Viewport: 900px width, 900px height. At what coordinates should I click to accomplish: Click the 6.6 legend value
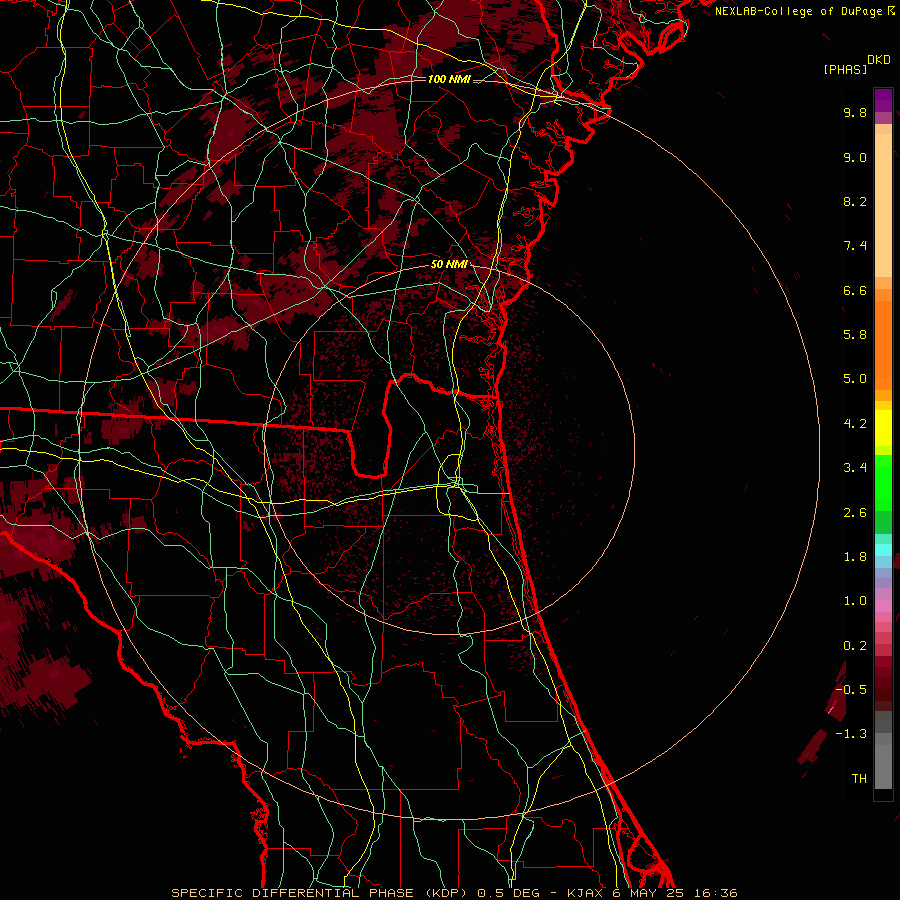click(x=855, y=290)
